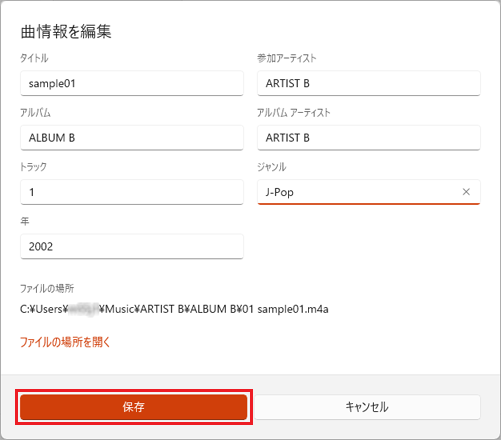Click the トラック label text
The width and height of the screenshot is (501, 440).
pyautogui.click(x=33, y=167)
